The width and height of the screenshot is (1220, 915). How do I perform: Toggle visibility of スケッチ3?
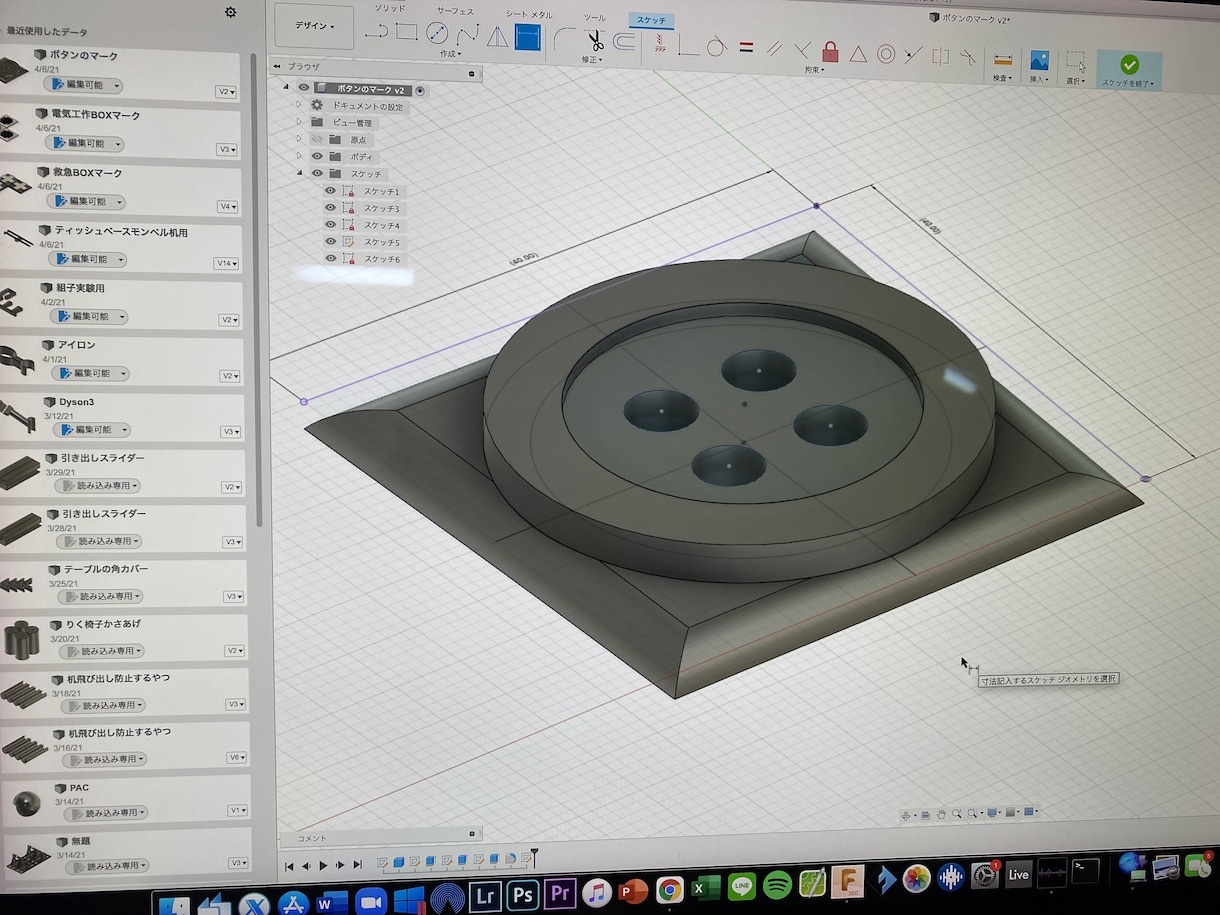coord(330,208)
